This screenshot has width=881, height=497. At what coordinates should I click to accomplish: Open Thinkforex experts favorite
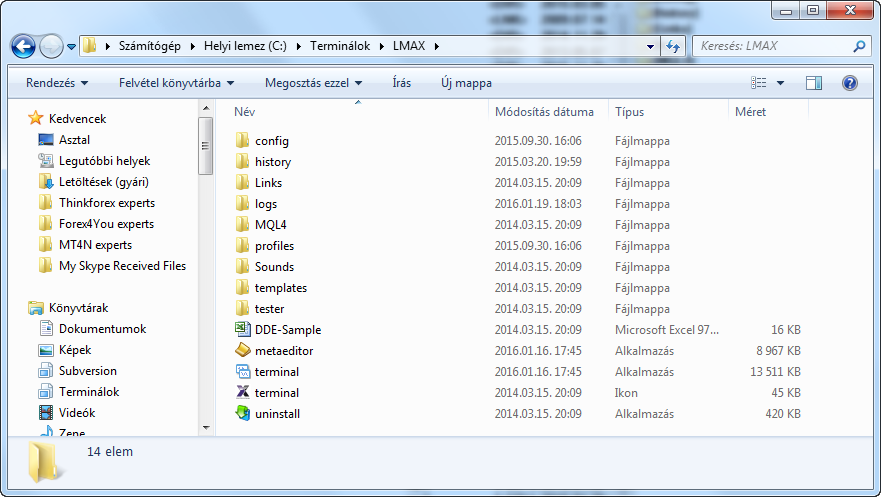(107, 203)
